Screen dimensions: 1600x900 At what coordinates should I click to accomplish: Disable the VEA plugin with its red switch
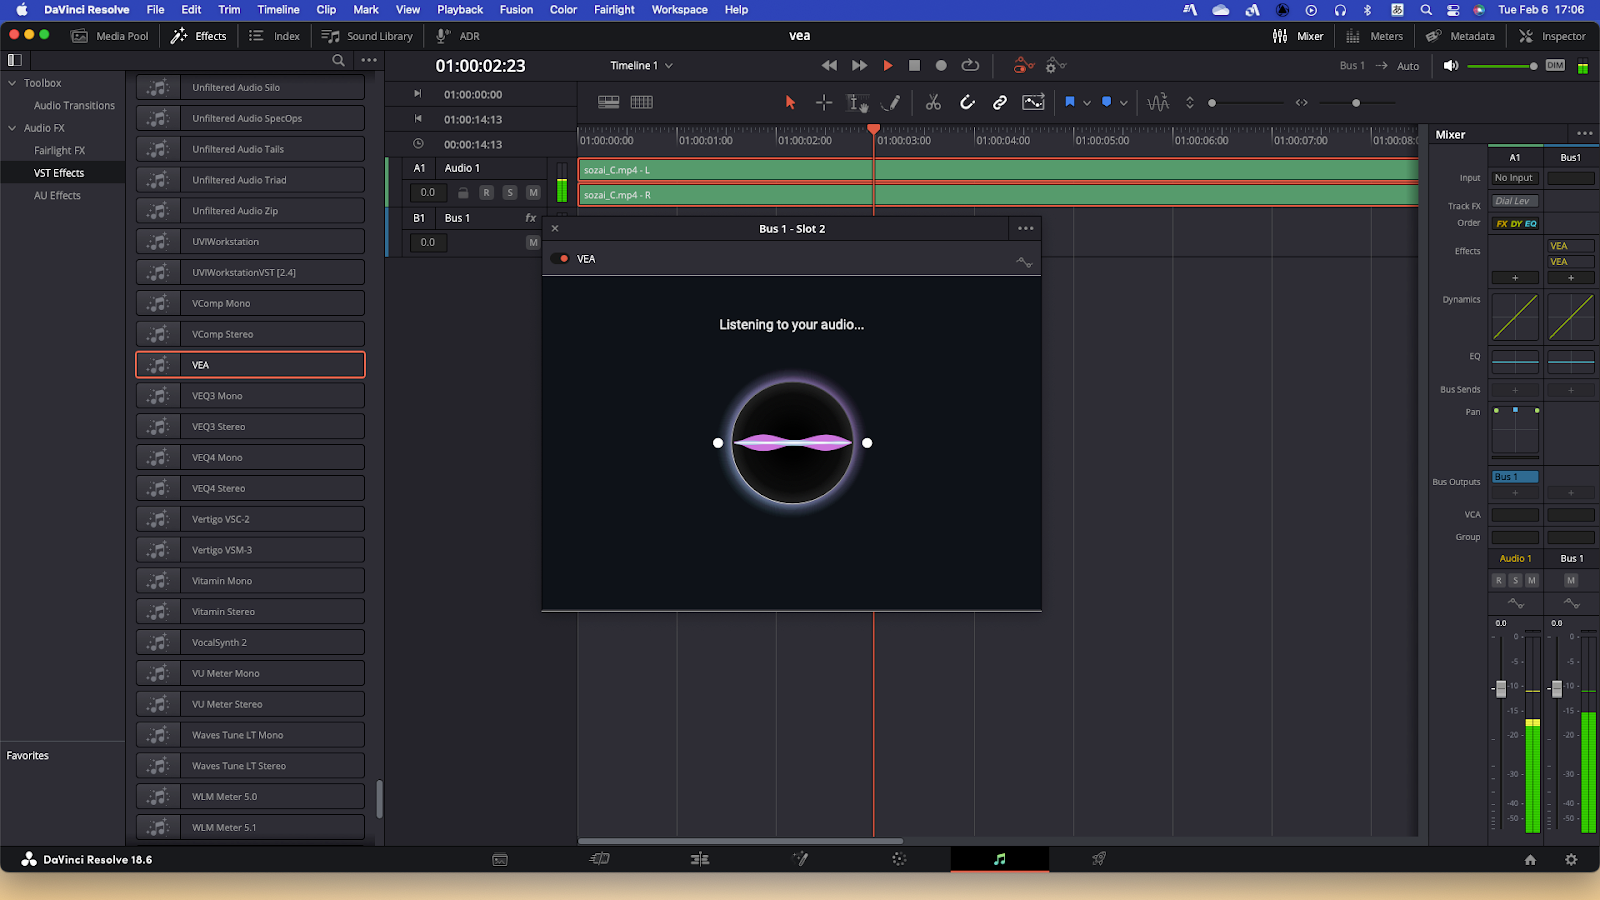560,259
